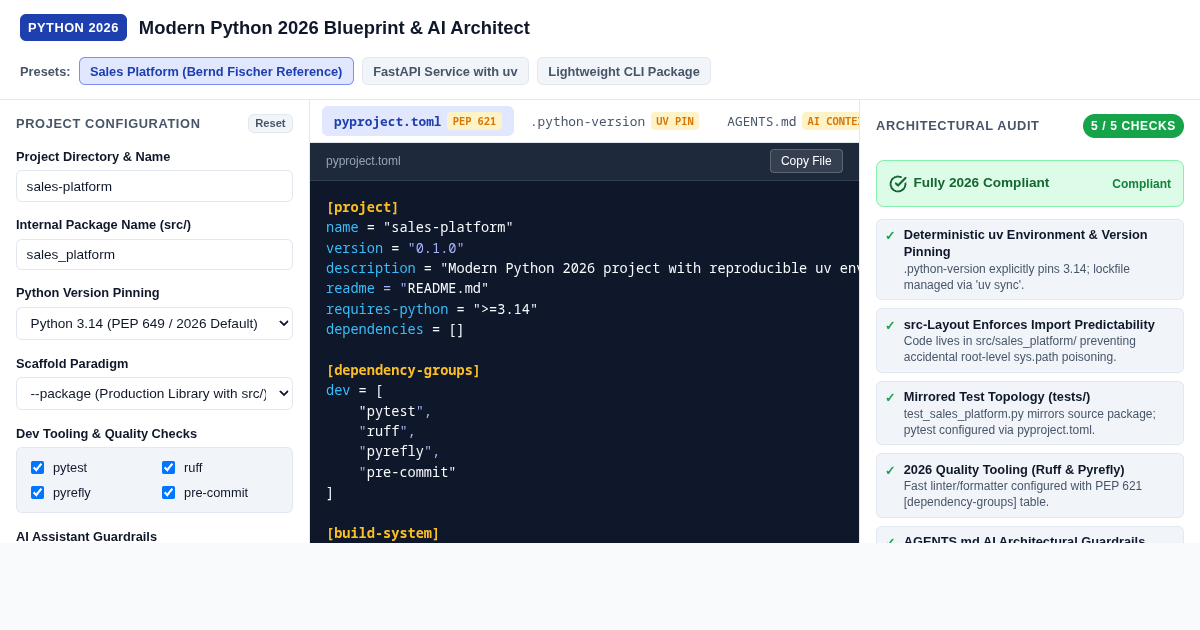Click the dependencies = [] code line
The width and height of the screenshot is (1200, 630).
(395, 329)
